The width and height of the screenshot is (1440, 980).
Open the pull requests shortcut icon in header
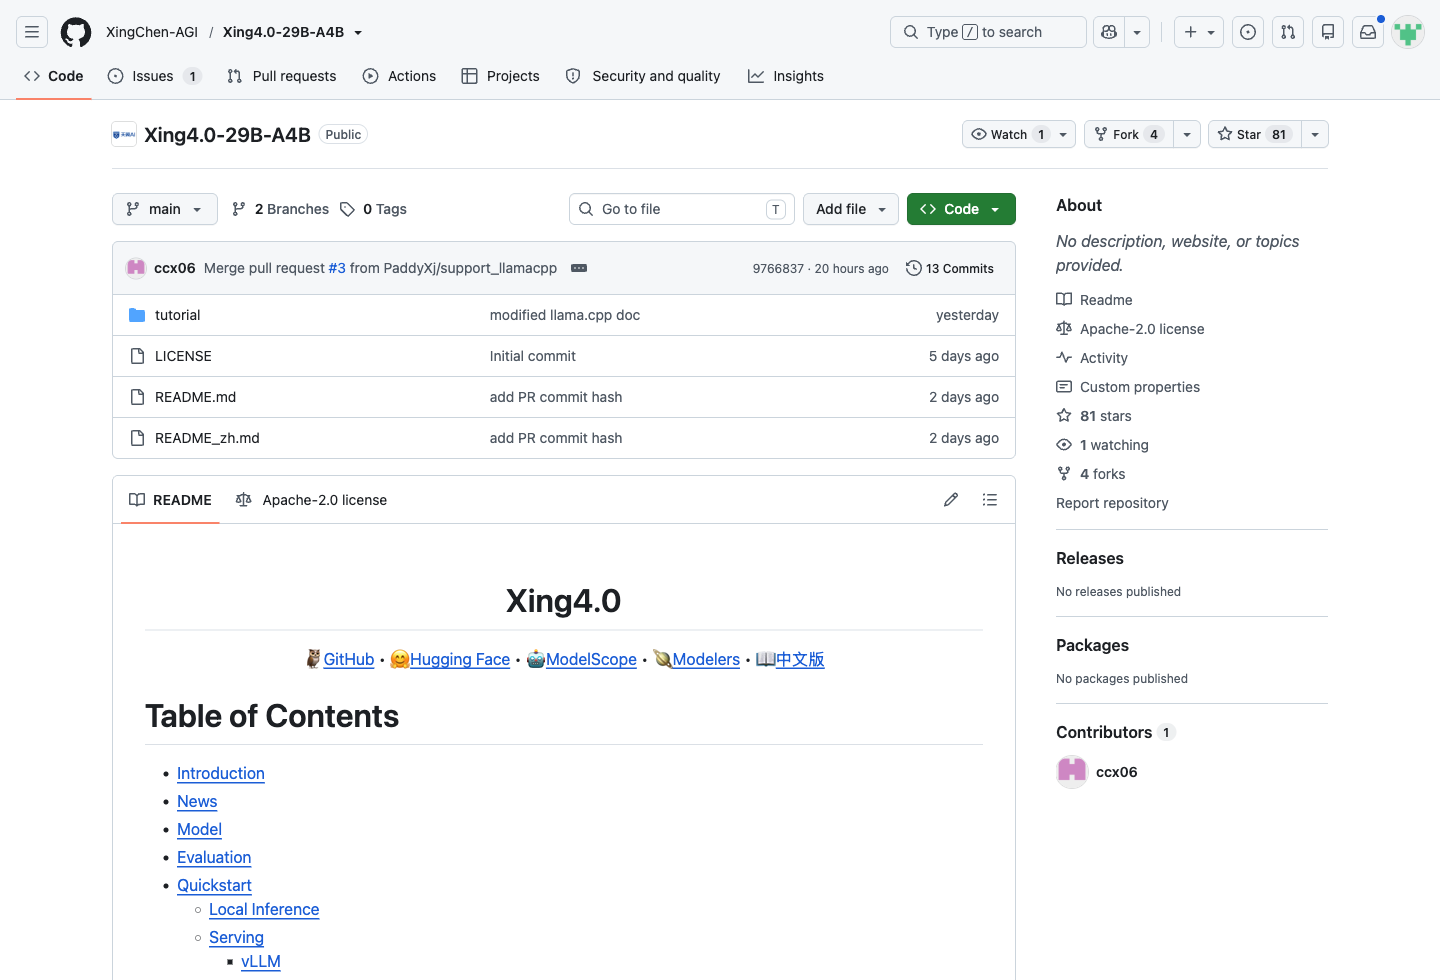(x=1288, y=32)
